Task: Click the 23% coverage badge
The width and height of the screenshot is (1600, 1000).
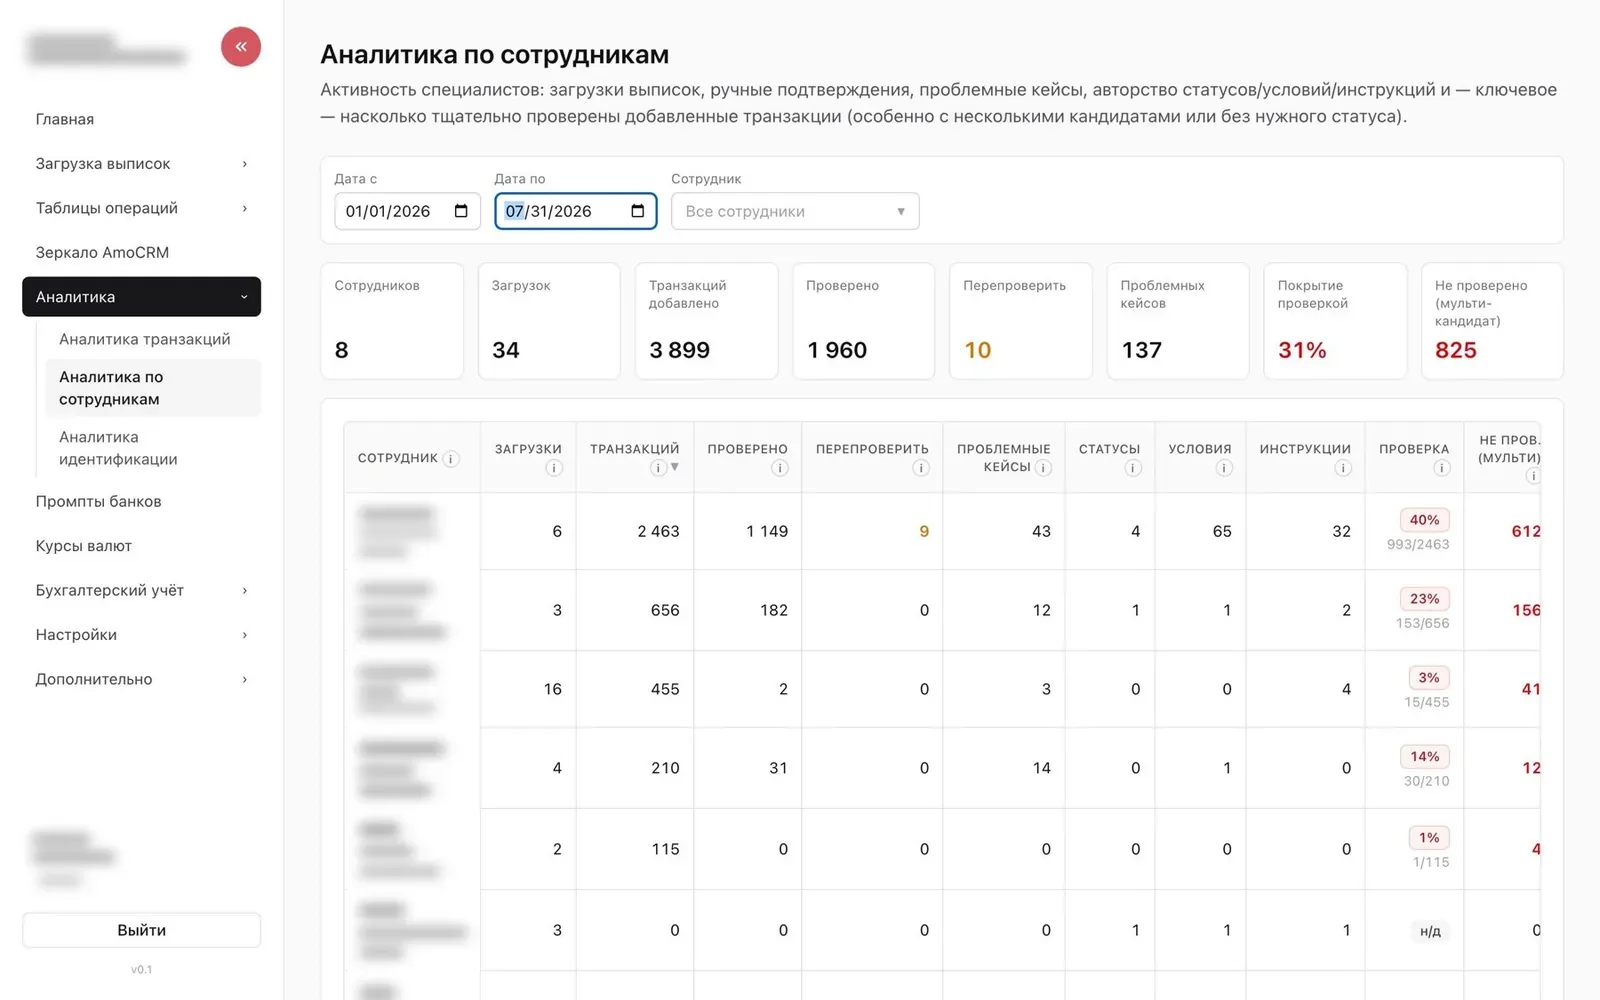Action: pyautogui.click(x=1424, y=599)
